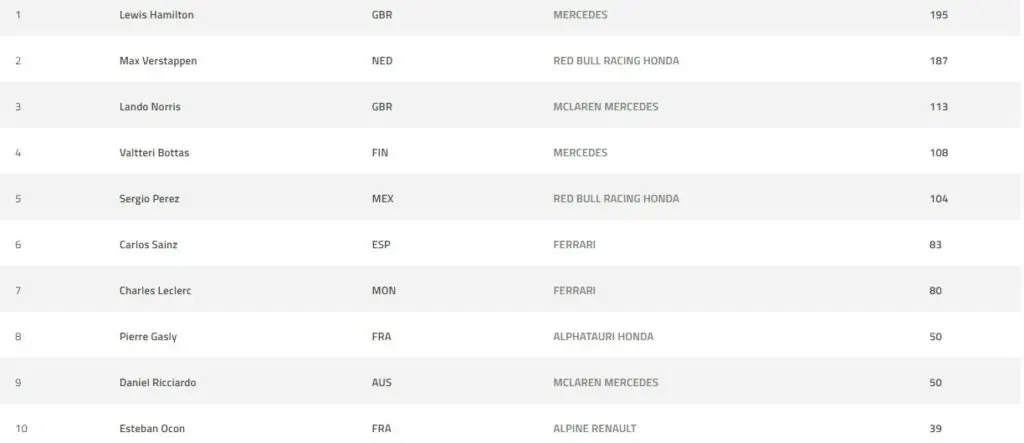Image resolution: width=1024 pixels, height=443 pixels.
Task: Click ALPINE RENAULT team name
Action: point(595,429)
